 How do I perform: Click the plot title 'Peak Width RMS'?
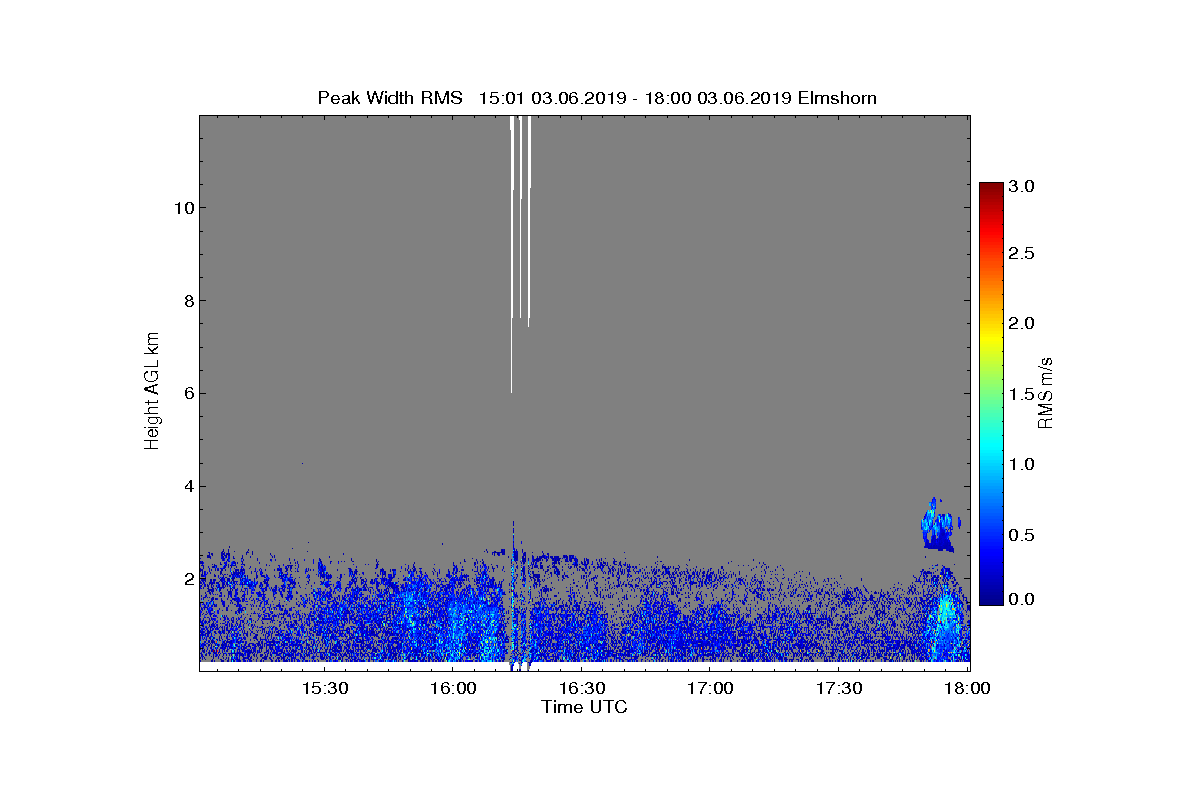tap(390, 97)
